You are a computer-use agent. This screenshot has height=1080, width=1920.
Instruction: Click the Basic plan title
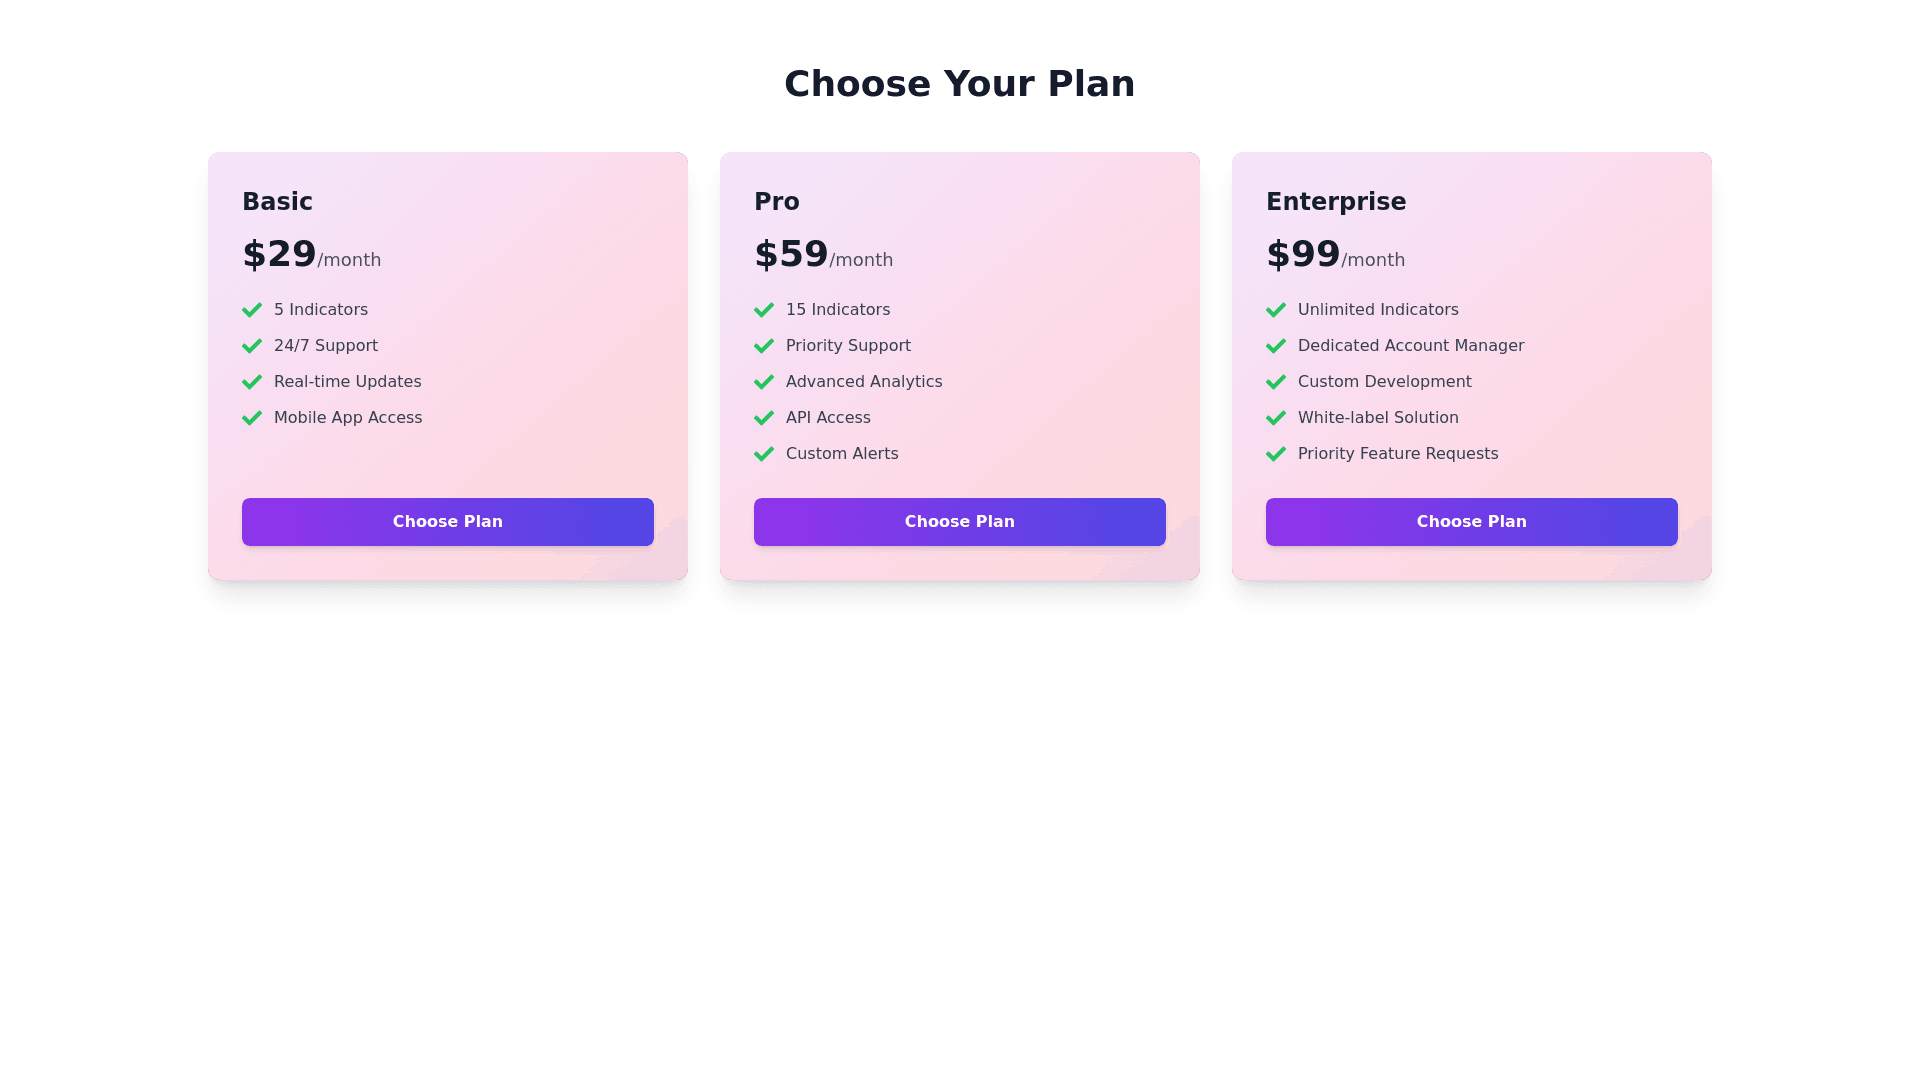tap(277, 202)
